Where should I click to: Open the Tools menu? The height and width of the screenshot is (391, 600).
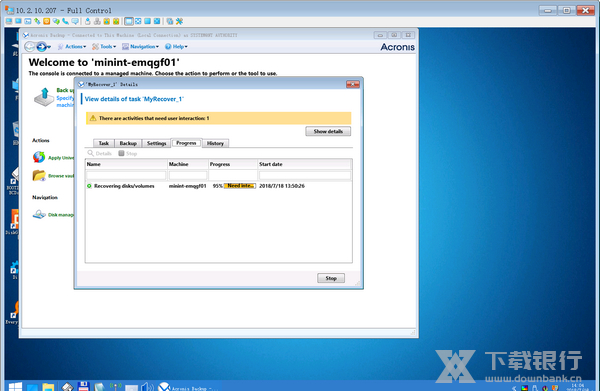tap(104, 47)
